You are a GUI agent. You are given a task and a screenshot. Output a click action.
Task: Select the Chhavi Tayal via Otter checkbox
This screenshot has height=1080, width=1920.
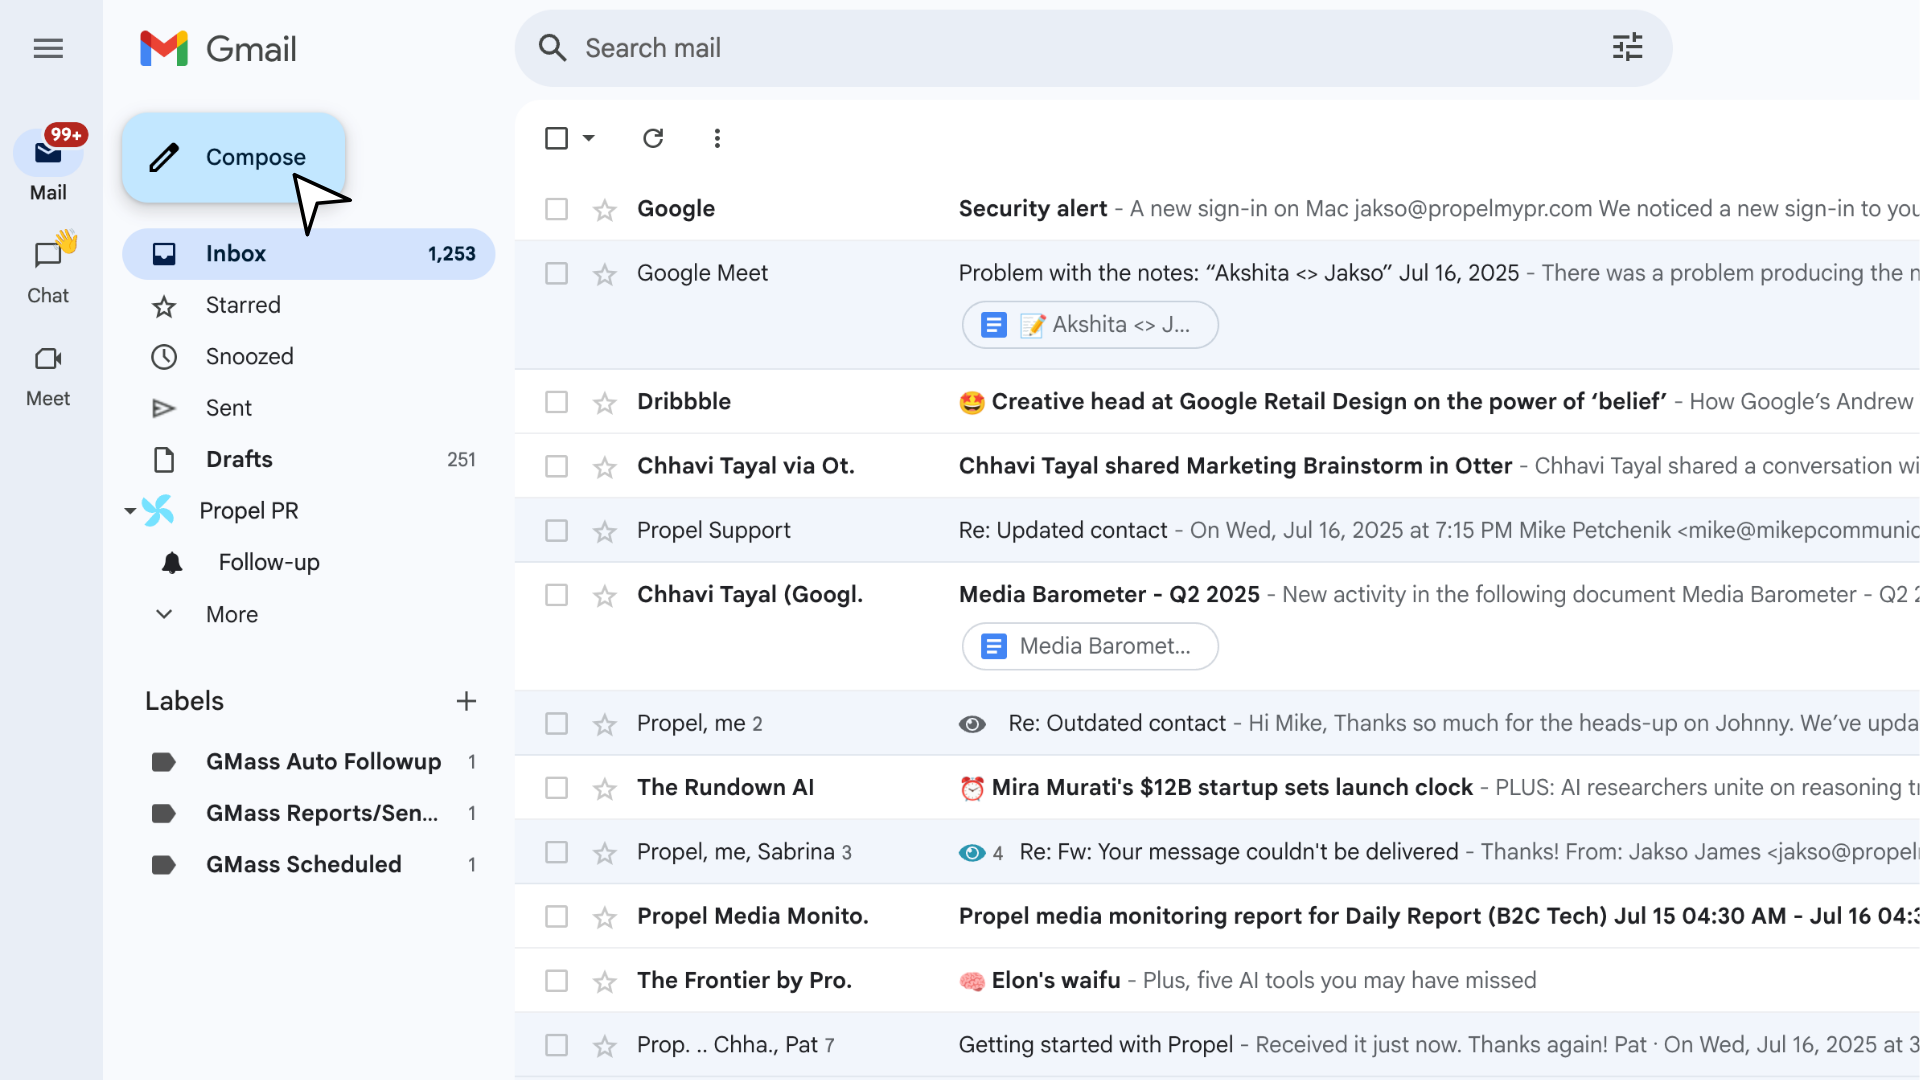(x=556, y=466)
